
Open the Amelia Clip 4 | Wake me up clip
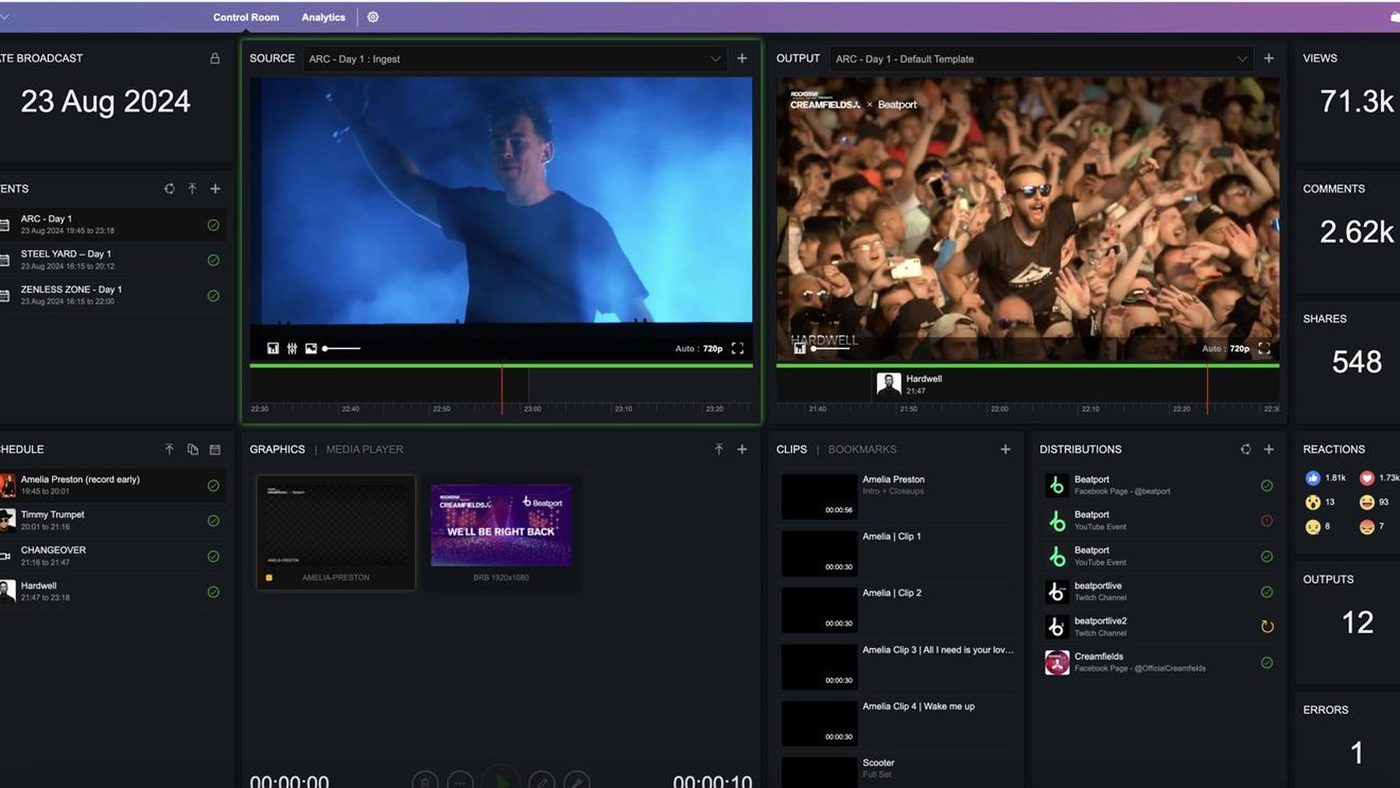coord(897,723)
